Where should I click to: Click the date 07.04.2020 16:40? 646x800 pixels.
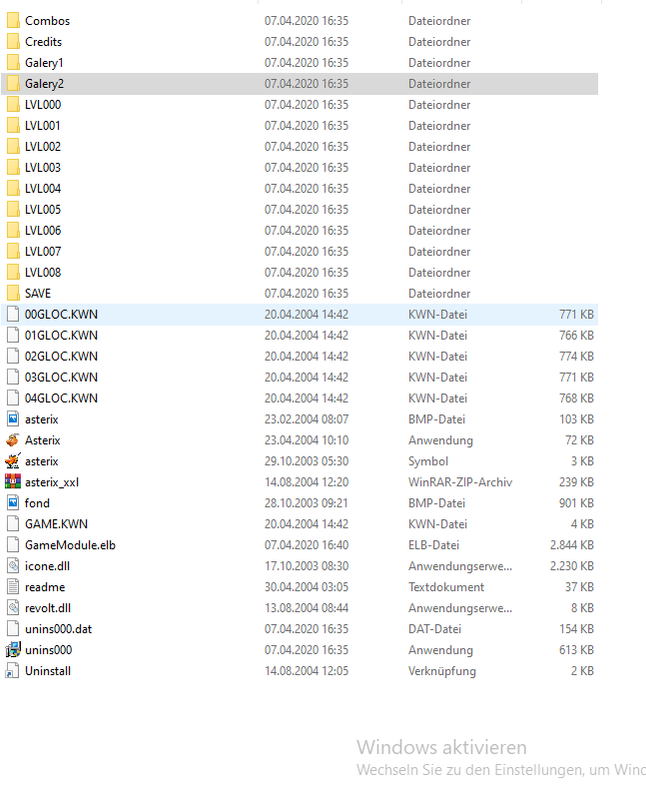coord(306,545)
